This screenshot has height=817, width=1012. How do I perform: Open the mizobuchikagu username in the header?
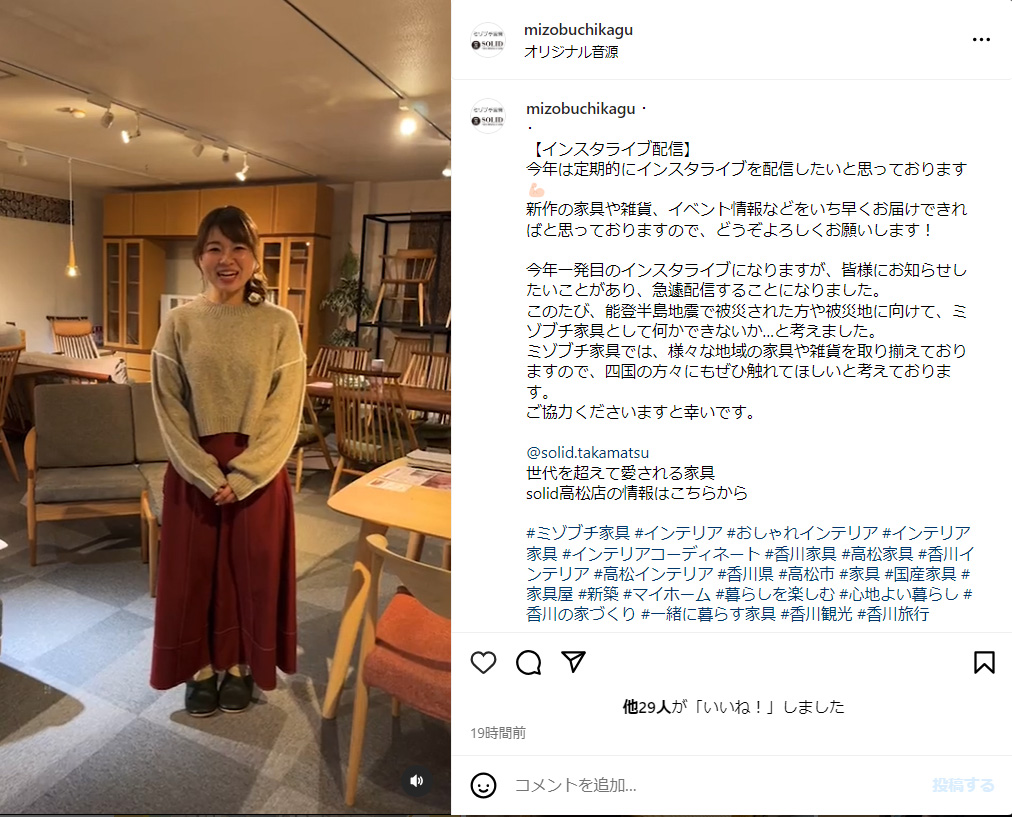pos(578,30)
